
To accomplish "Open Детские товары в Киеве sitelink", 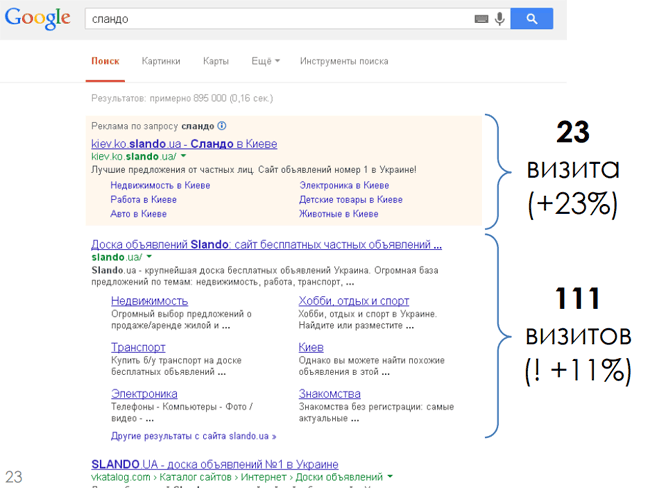I will tap(350, 199).
